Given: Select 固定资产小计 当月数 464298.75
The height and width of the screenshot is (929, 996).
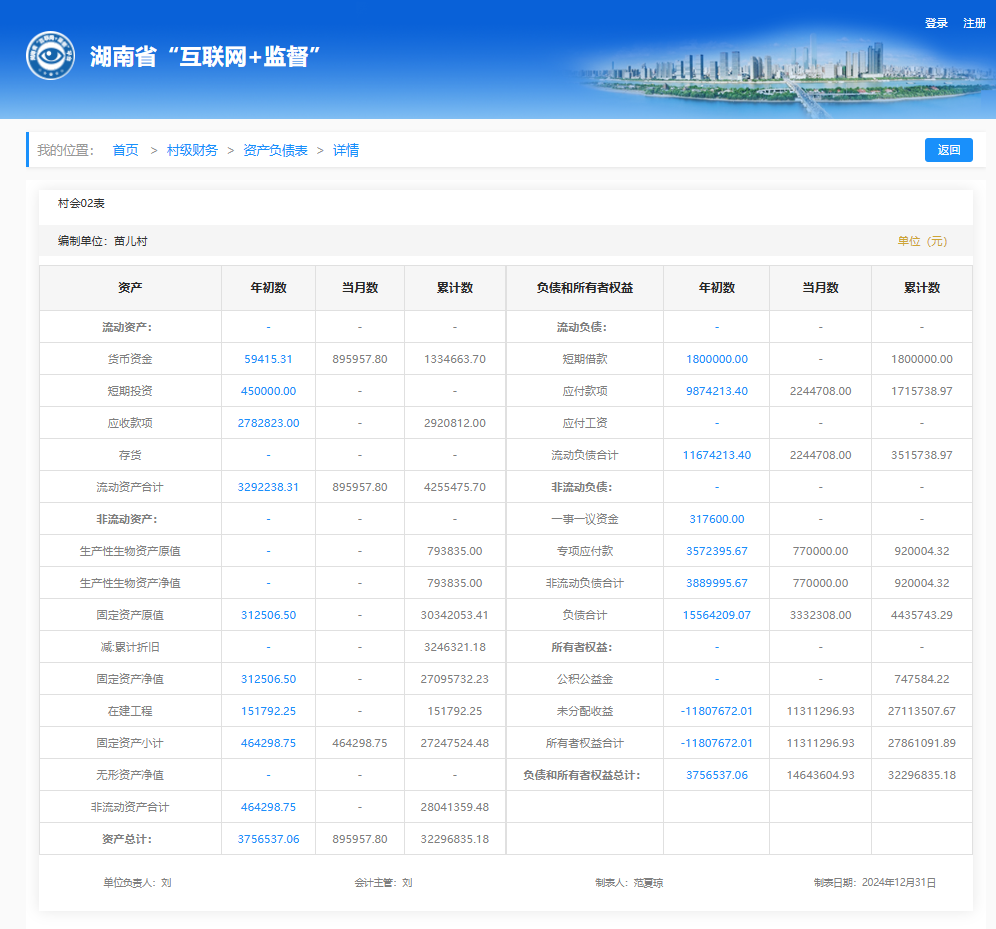Looking at the screenshot, I should 360,743.
